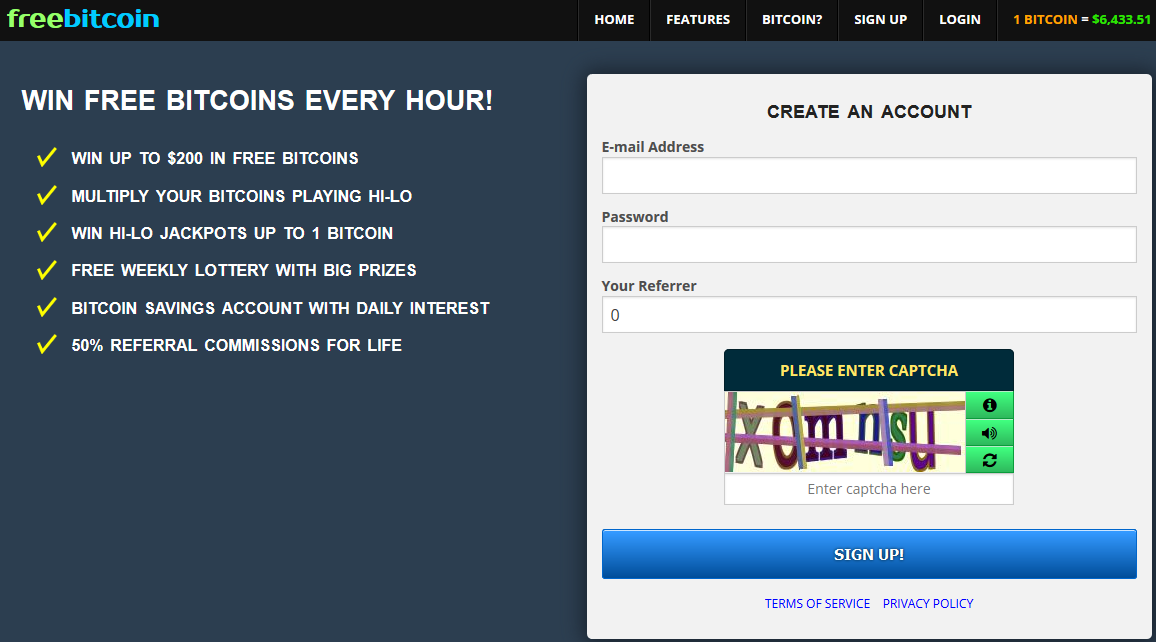Click the Your Referrer label

pyautogui.click(x=649, y=286)
